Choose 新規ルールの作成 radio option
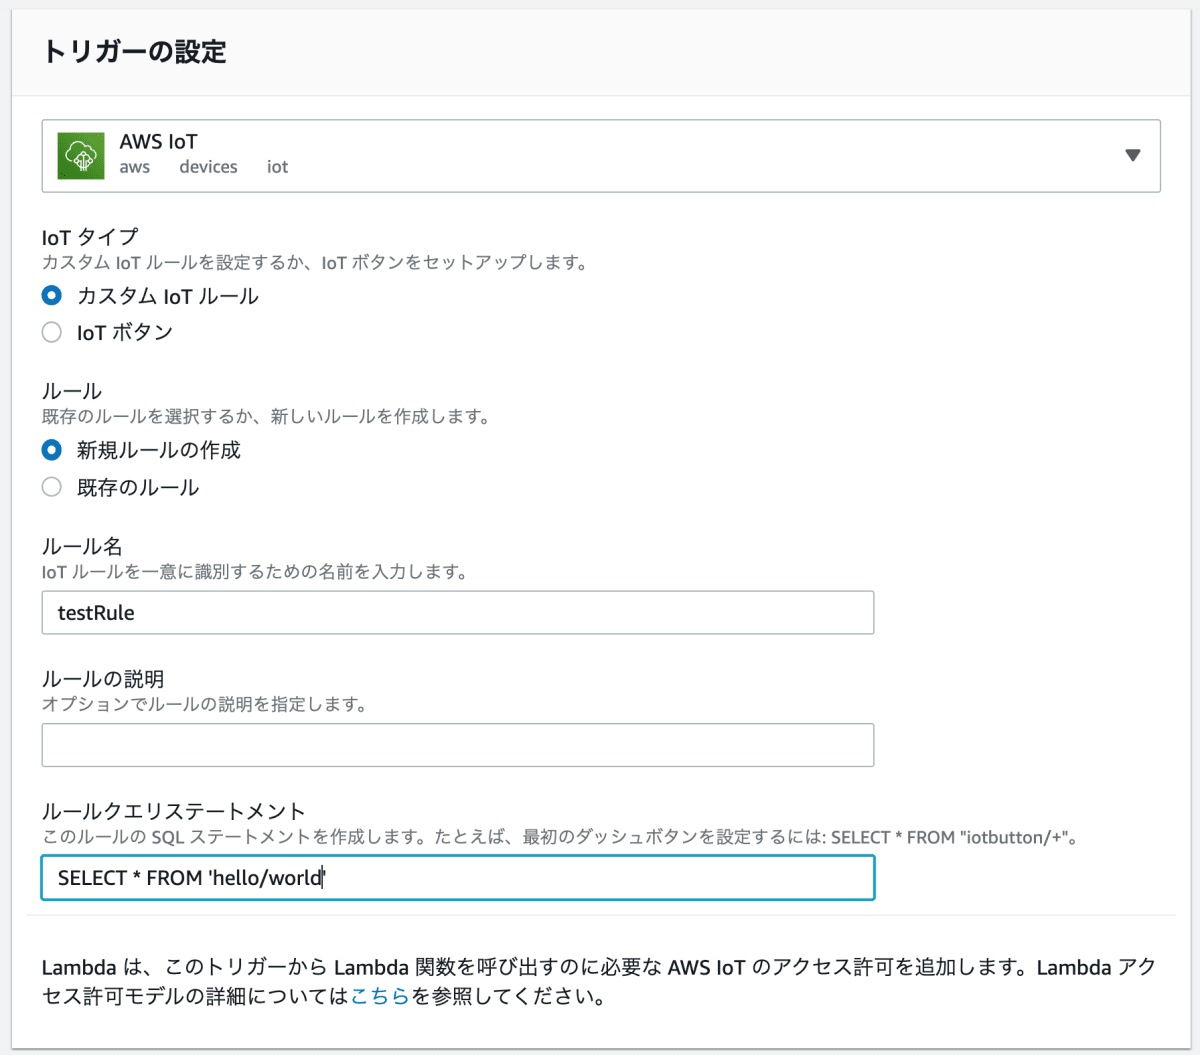Screen dimensions: 1200x1055 (x=52, y=450)
